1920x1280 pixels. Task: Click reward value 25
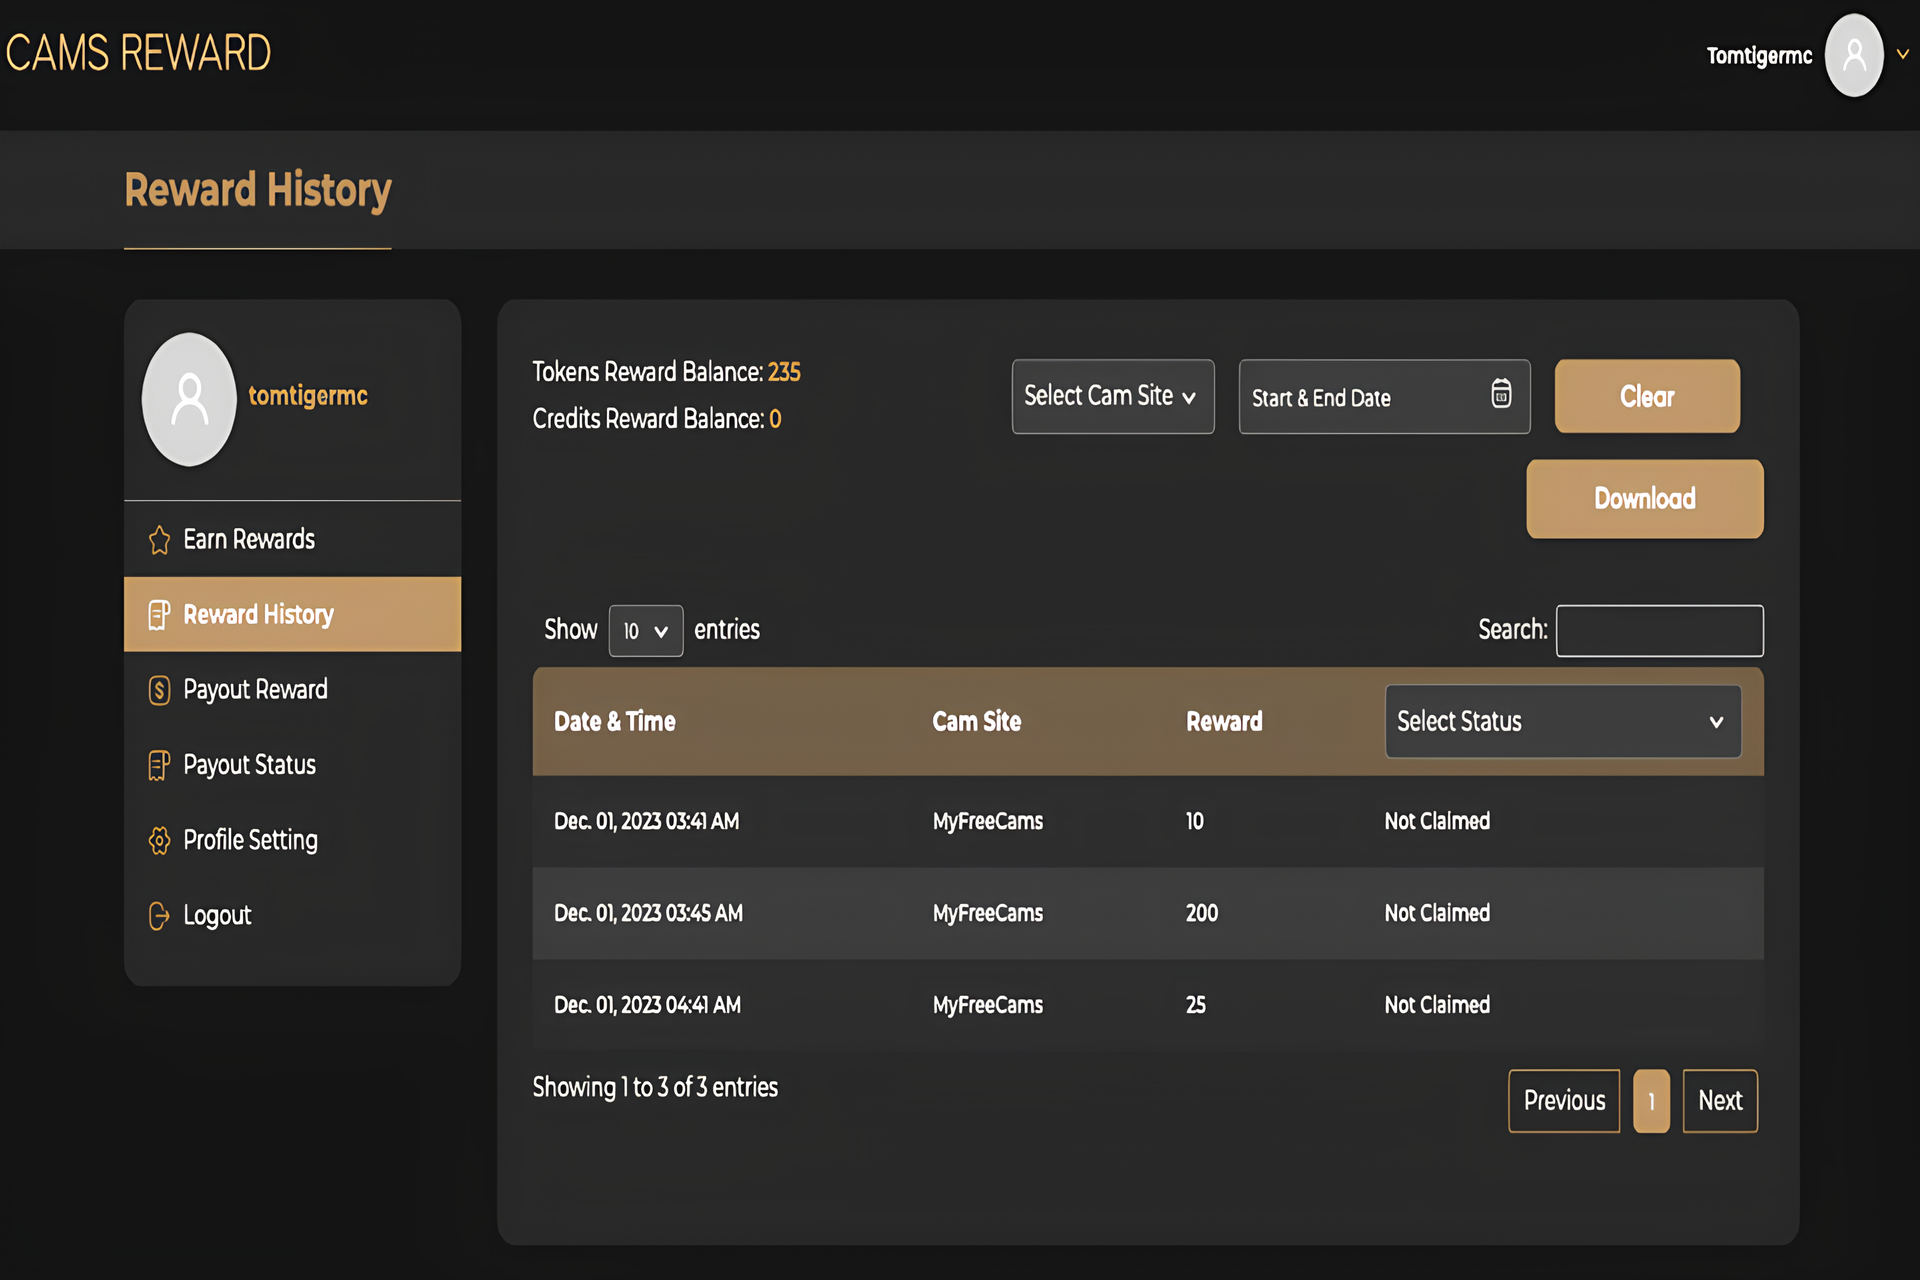tap(1196, 1005)
